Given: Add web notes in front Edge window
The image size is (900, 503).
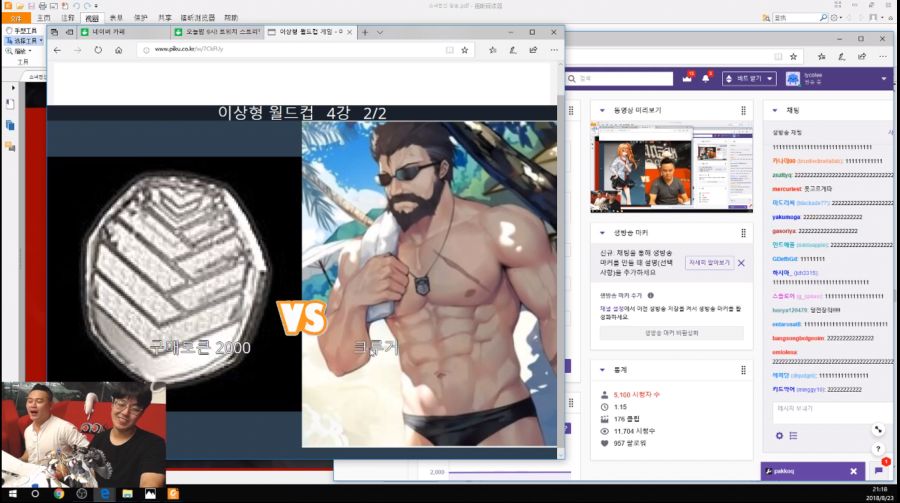Looking at the screenshot, I should tap(513, 51).
